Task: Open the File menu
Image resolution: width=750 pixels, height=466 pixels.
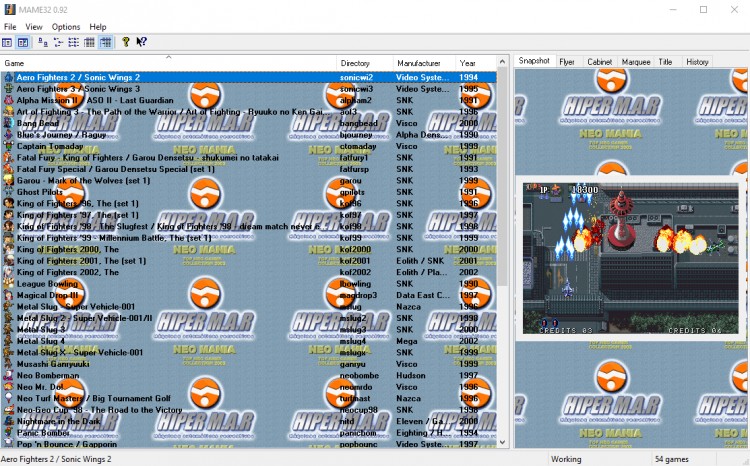Action: (x=10, y=27)
